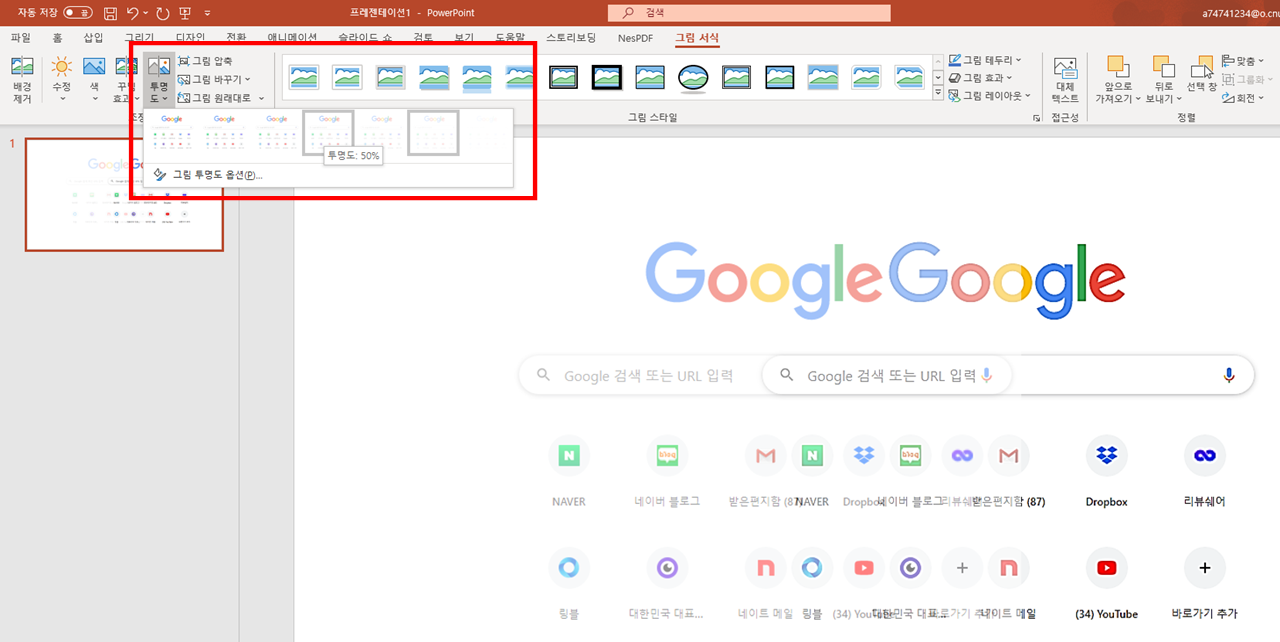This screenshot has height=642, width=1280.
Task: Open the 회전 (rotate) dropdown
Action: coord(1241,98)
